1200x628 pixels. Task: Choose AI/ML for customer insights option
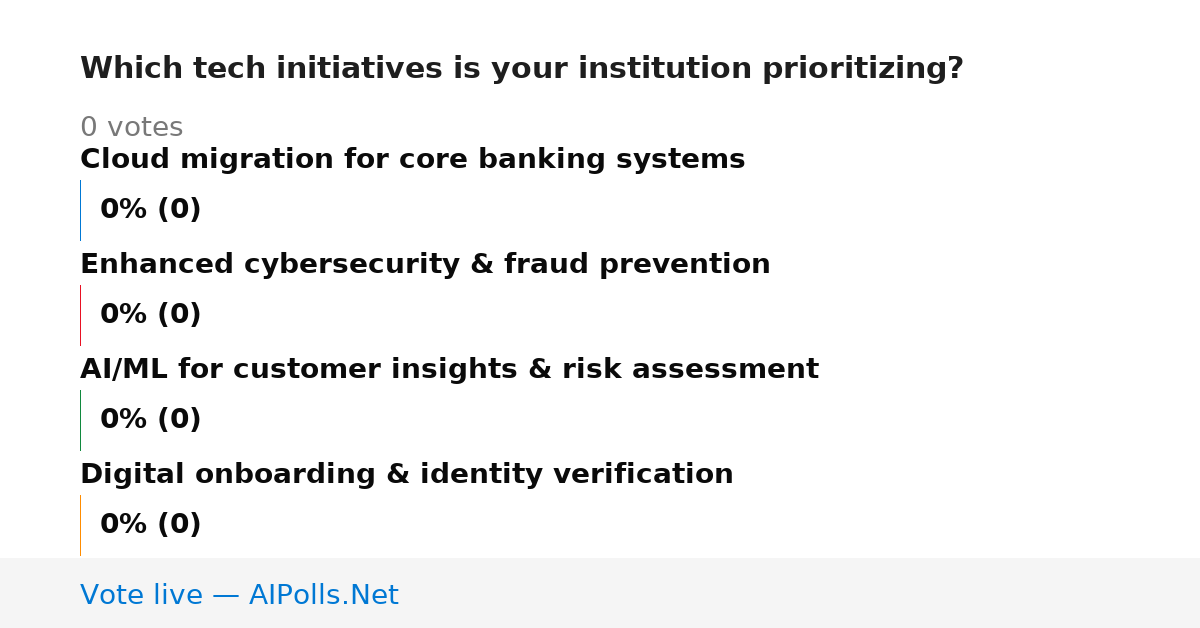[x=449, y=370]
